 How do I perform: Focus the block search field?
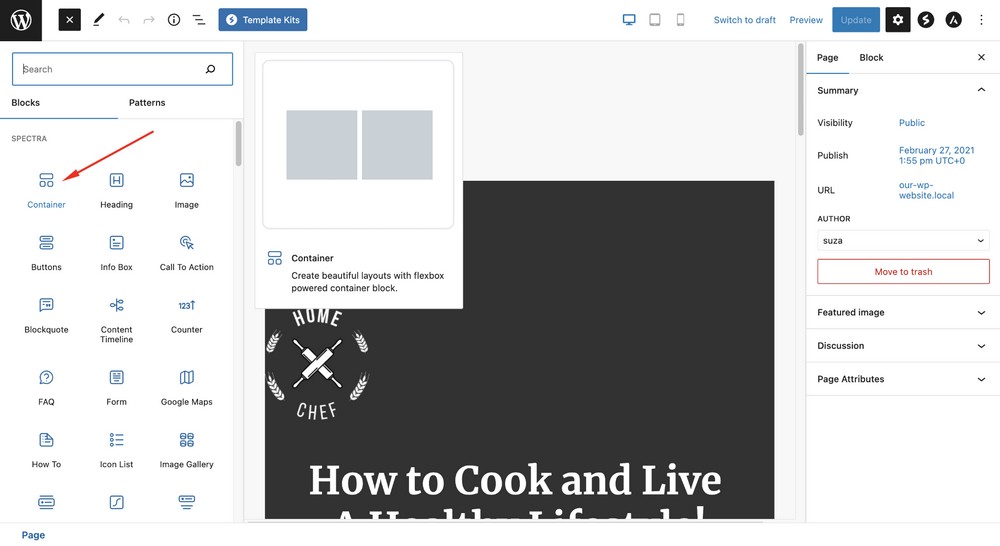click(x=110, y=69)
